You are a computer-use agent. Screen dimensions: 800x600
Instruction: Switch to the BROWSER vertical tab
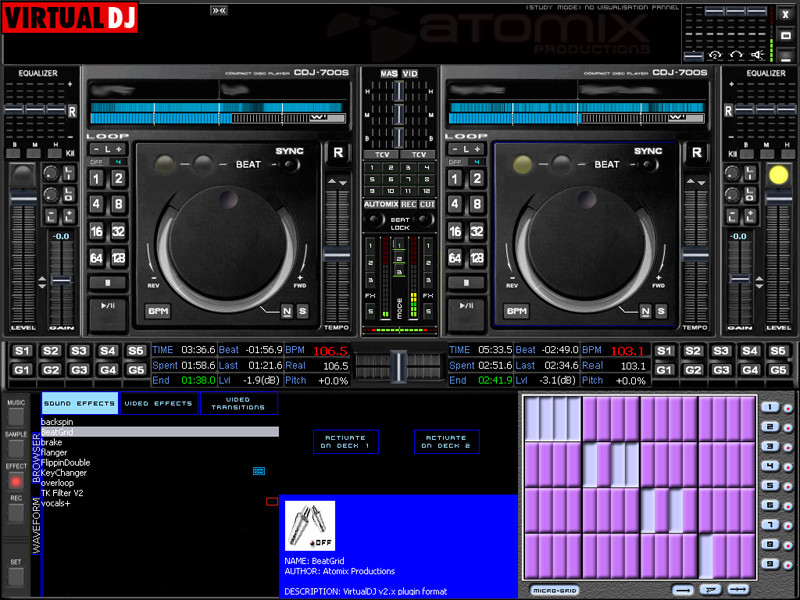(36, 458)
